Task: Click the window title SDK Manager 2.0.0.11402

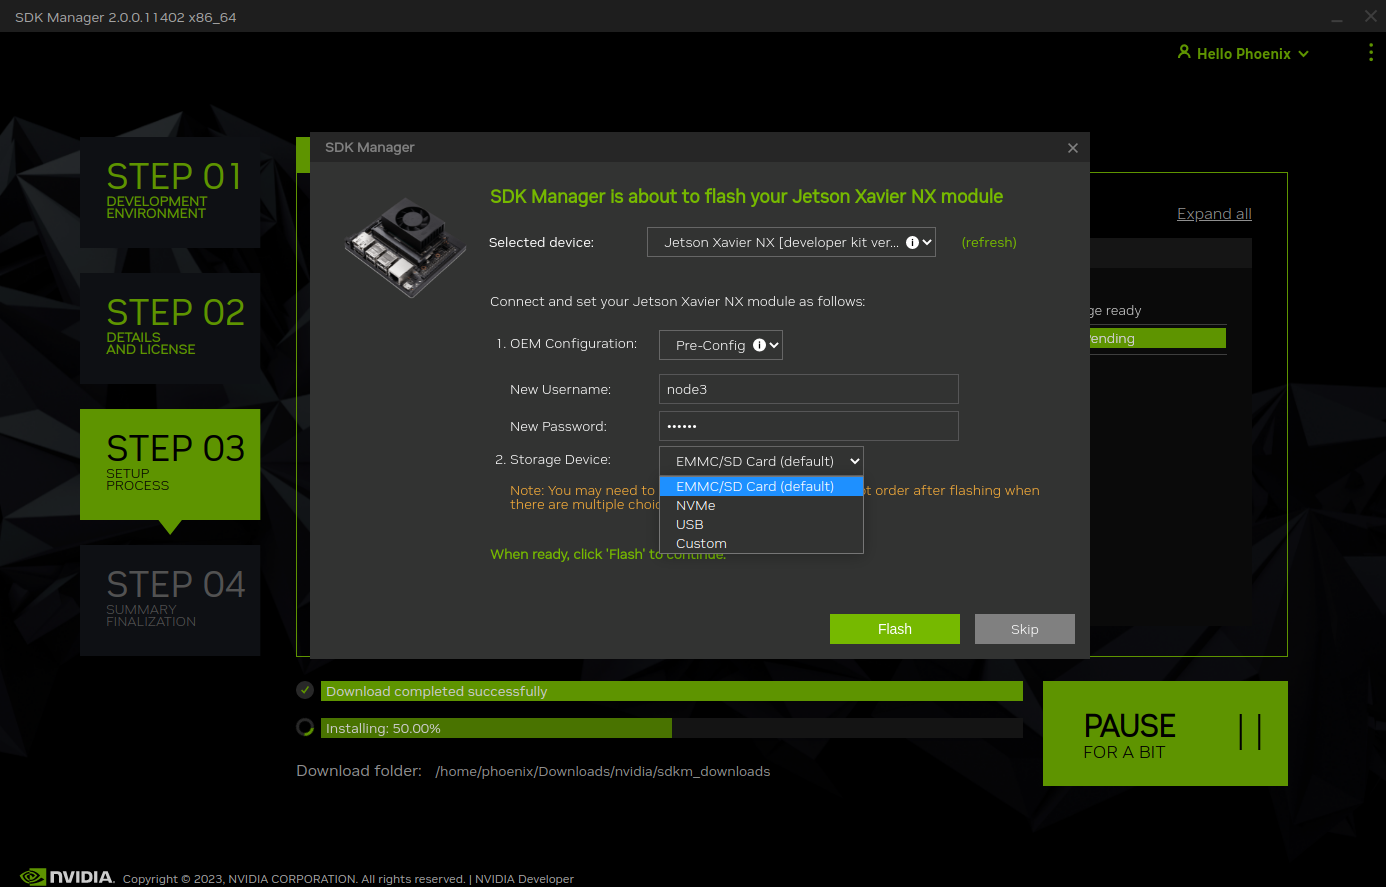Action: pos(126,17)
